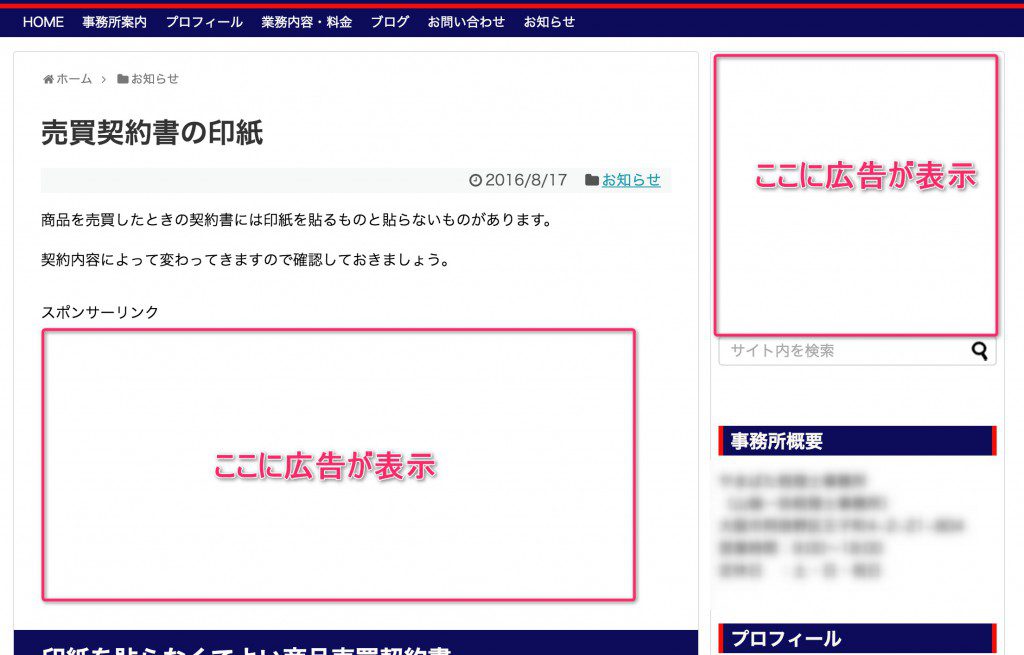
Task: Open the HOME menu item
Action: tap(43, 22)
